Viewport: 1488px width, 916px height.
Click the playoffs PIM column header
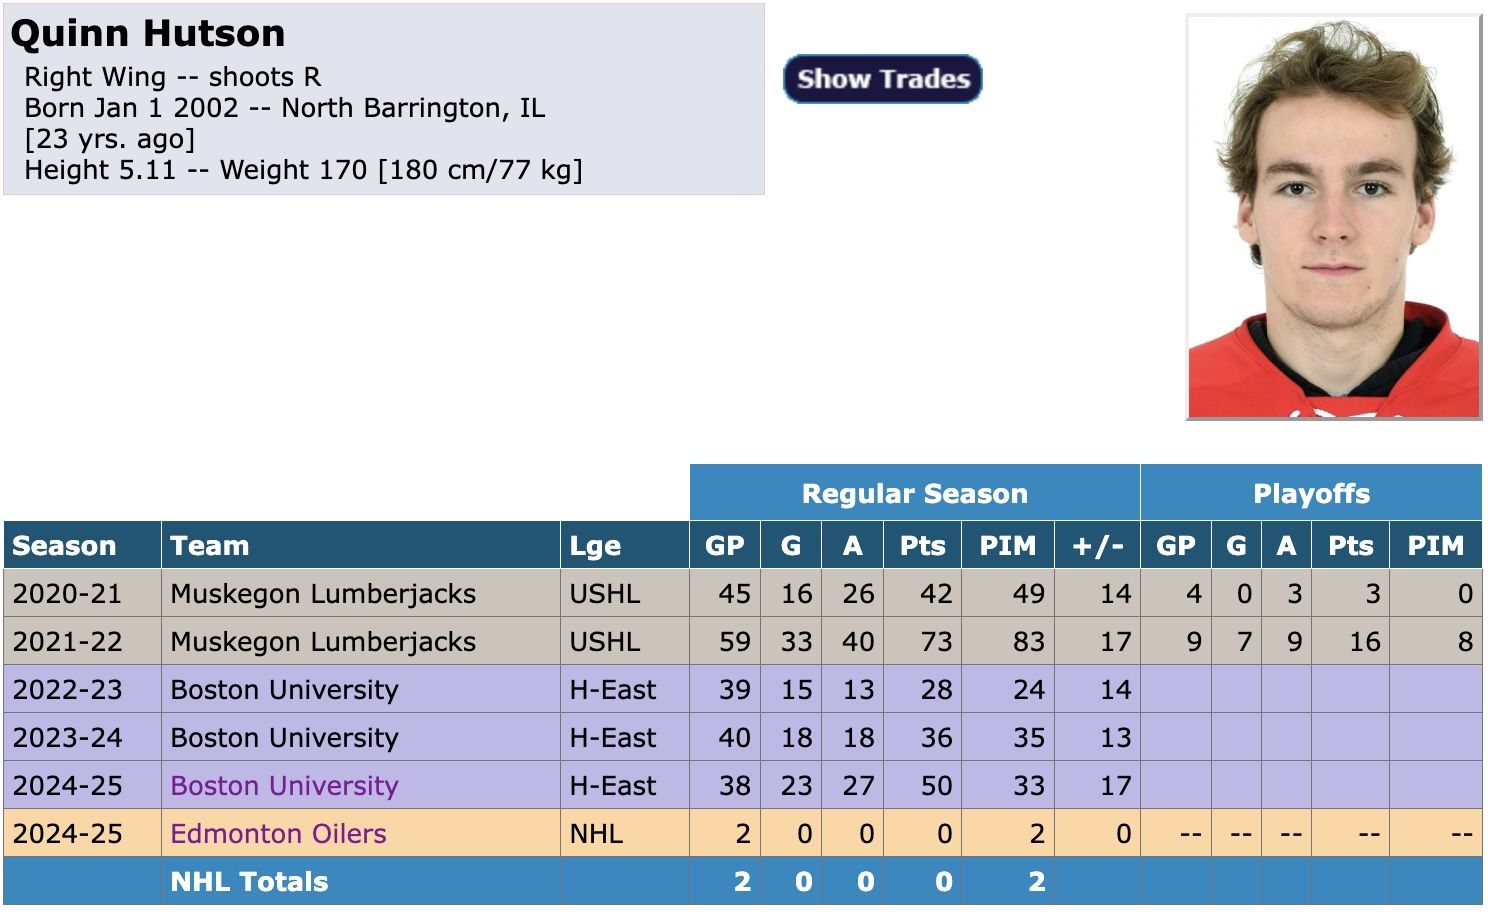1435,546
